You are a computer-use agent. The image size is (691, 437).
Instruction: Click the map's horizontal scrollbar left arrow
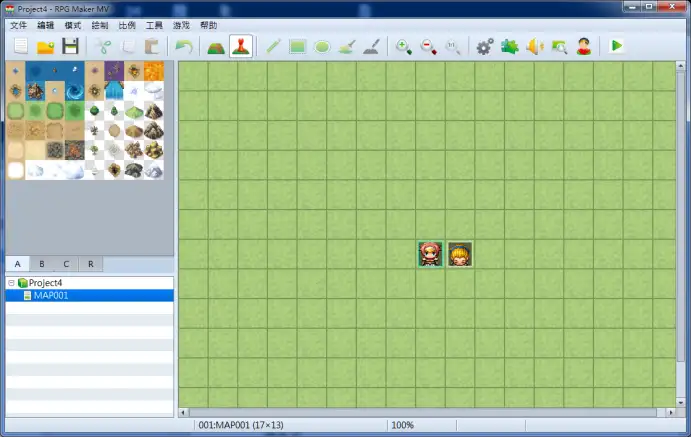(x=183, y=413)
